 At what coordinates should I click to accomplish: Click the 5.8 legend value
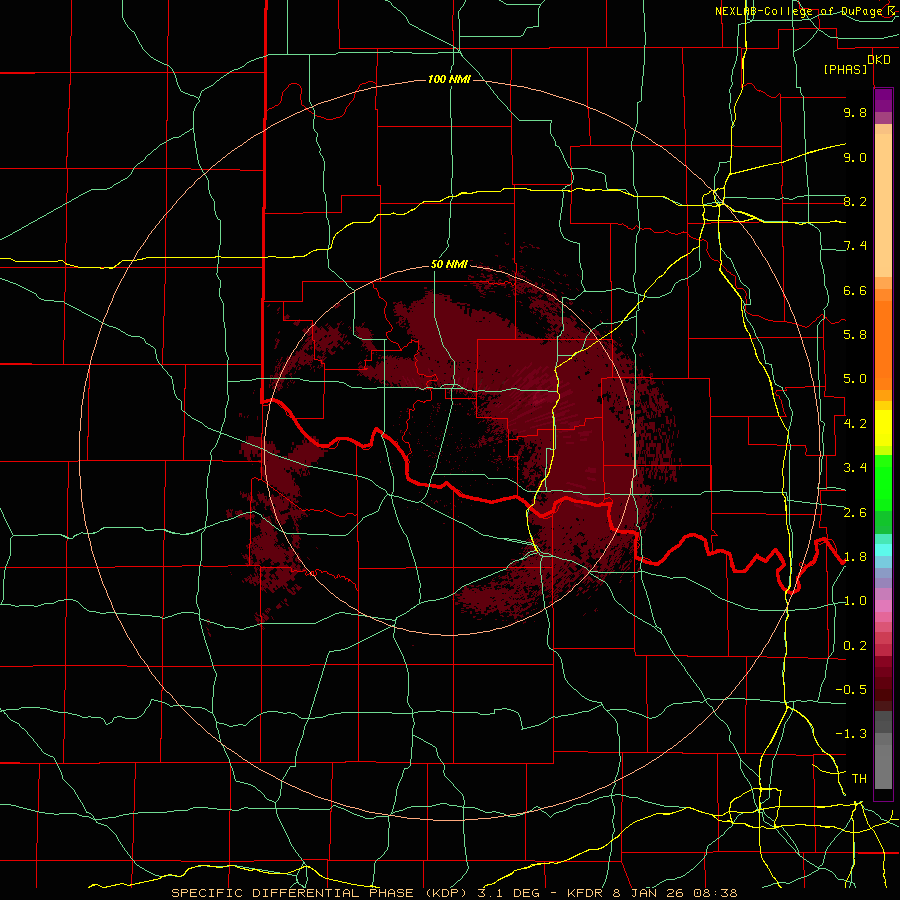(x=855, y=335)
